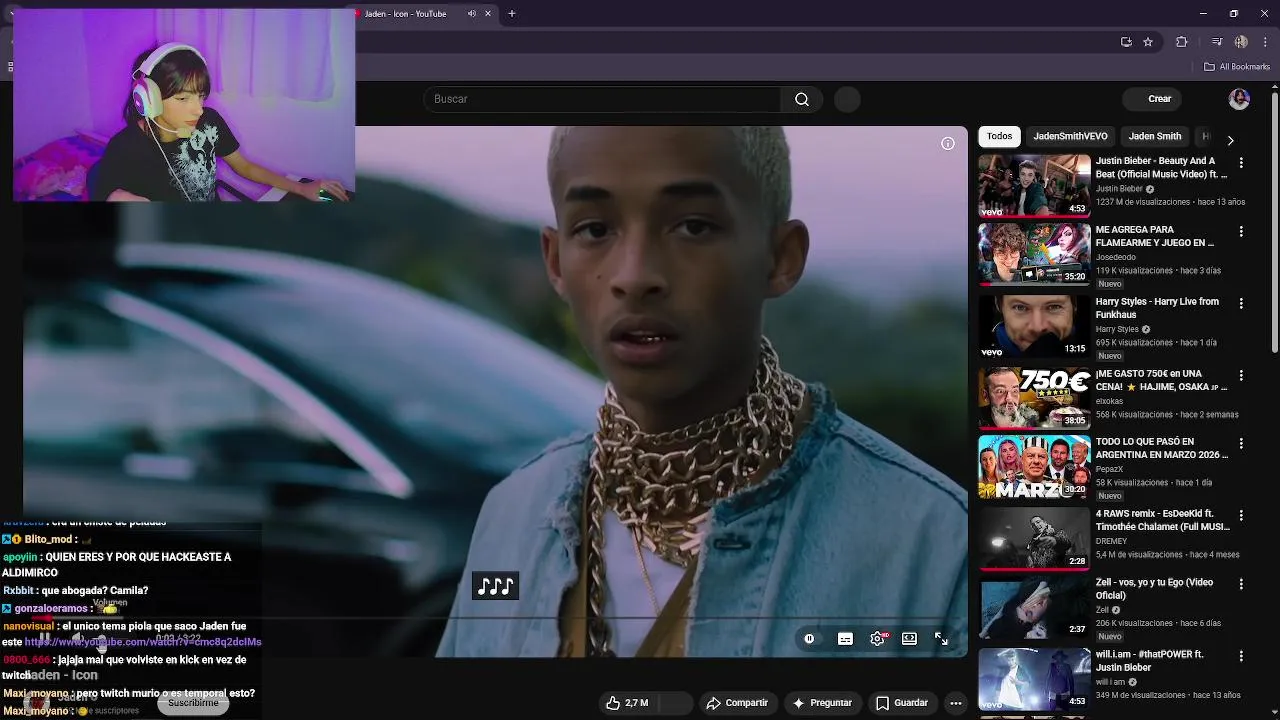Open options for Beauty And A Beat video

[1241, 162]
